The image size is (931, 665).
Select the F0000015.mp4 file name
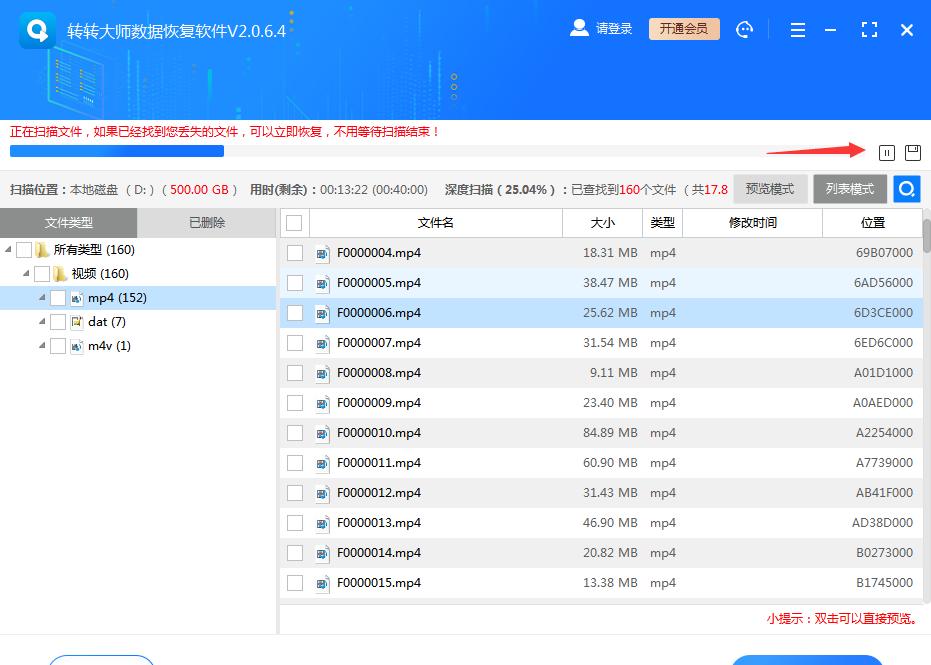point(379,582)
